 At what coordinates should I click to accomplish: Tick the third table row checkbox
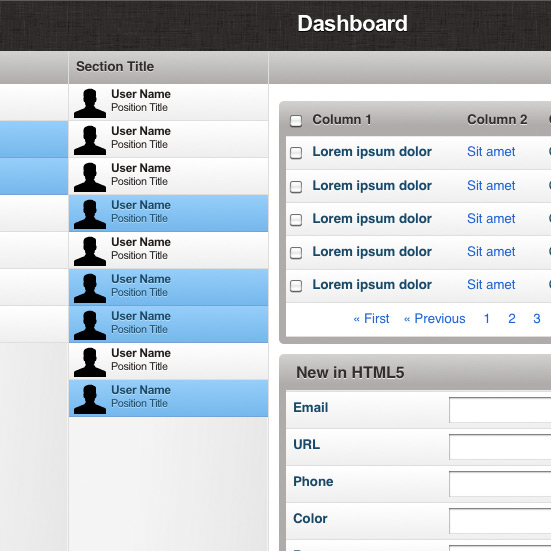click(296, 220)
